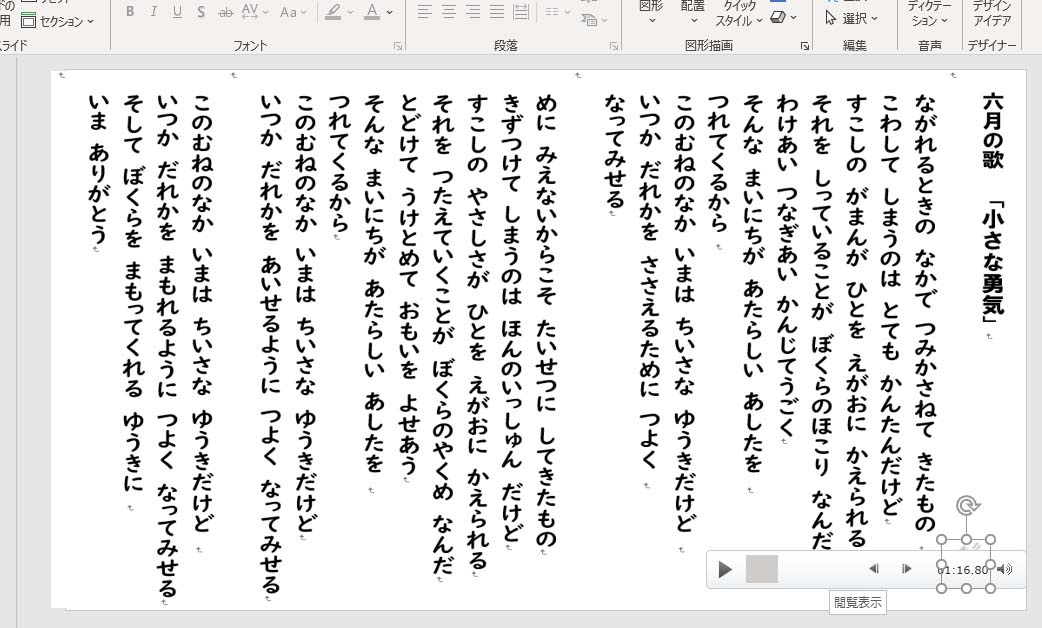1042x628 pixels.
Task: Justify text in paragraph group
Action: tap(496, 11)
